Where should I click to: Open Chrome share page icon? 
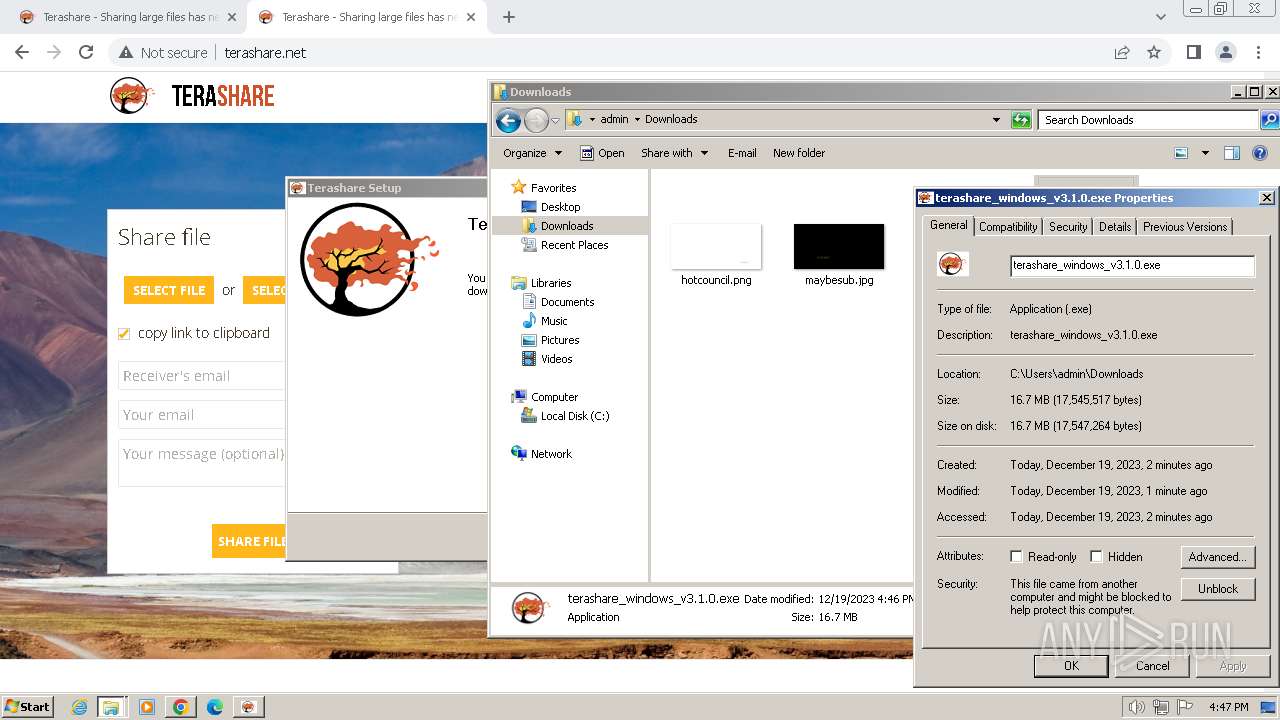(1122, 52)
